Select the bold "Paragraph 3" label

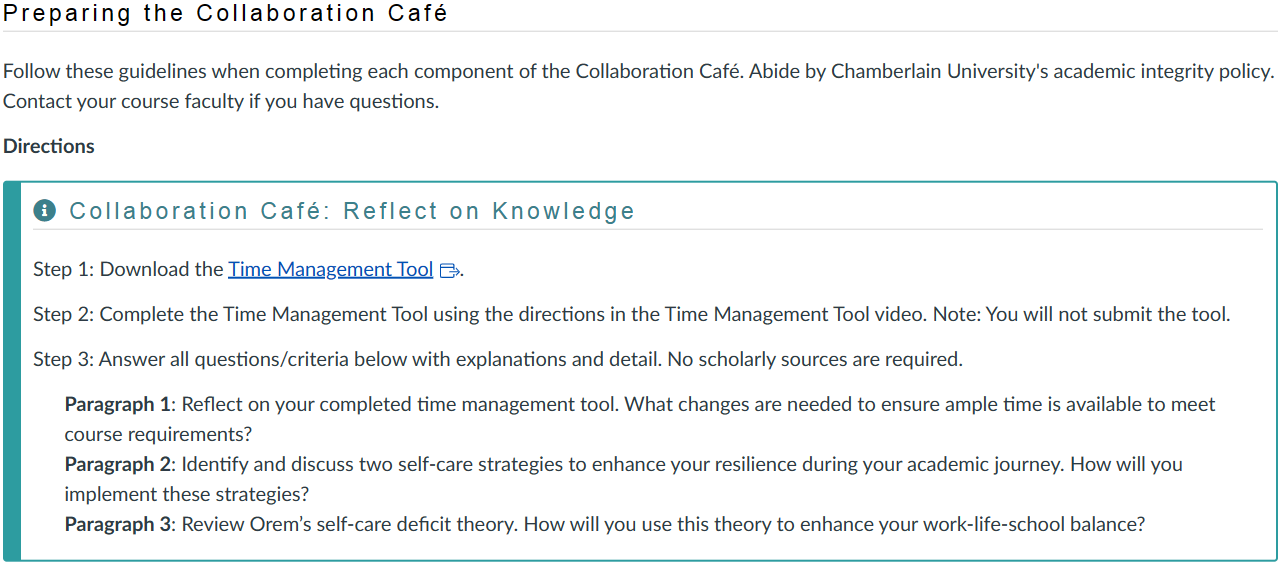click(x=117, y=525)
